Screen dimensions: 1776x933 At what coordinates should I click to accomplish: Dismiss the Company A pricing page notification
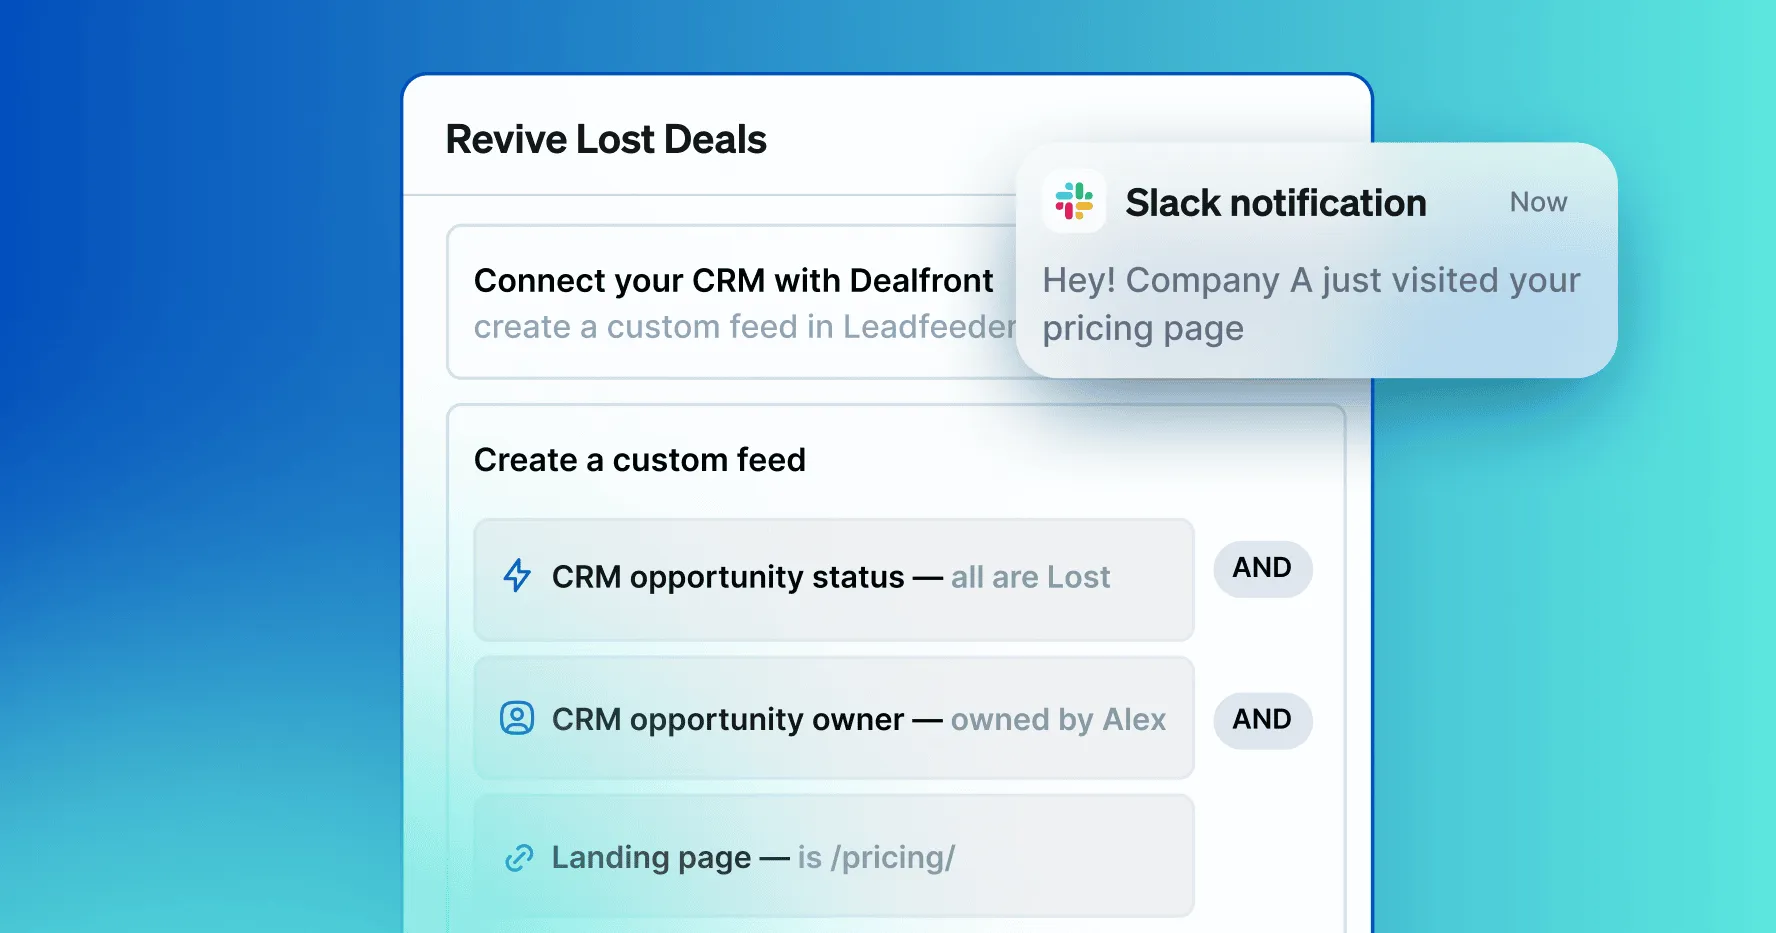tap(1311, 304)
